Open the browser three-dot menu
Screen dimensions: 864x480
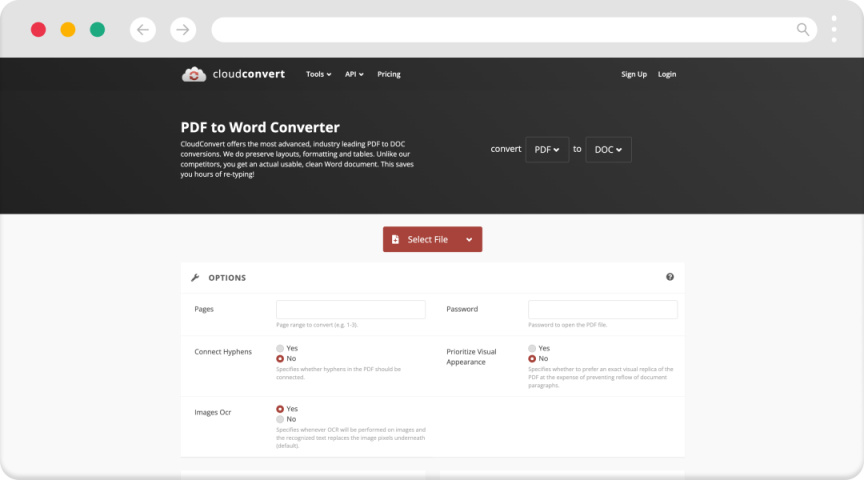[834, 29]
